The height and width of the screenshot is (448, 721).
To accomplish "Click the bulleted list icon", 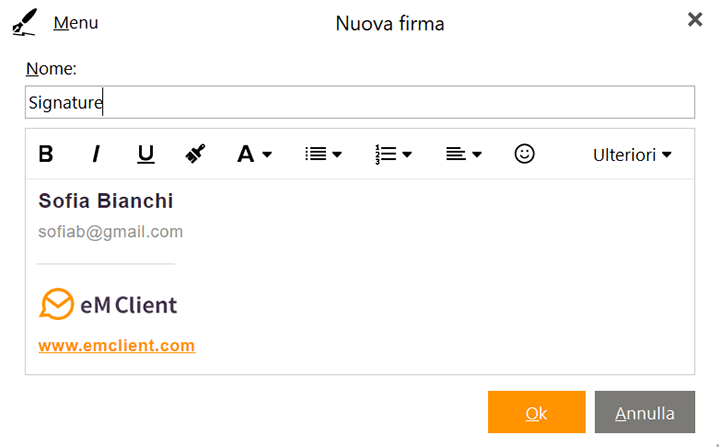I will [x=315, y=154].
